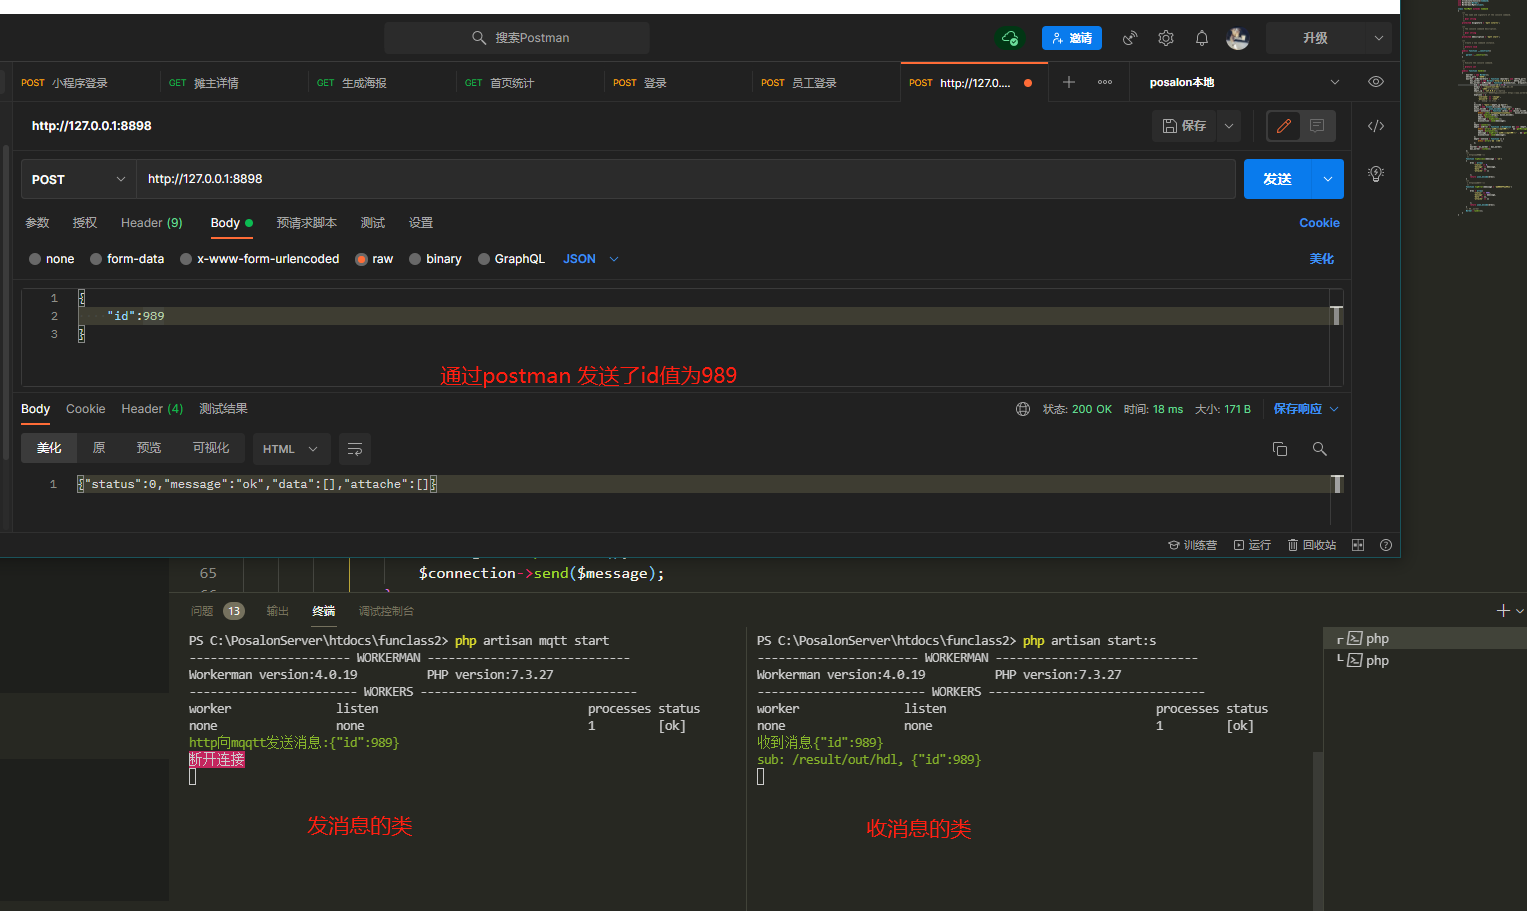The height and width of the screenshot is (911, 1527).
Task: Search the response with magnifier icon
Action: coord(1320,449)
